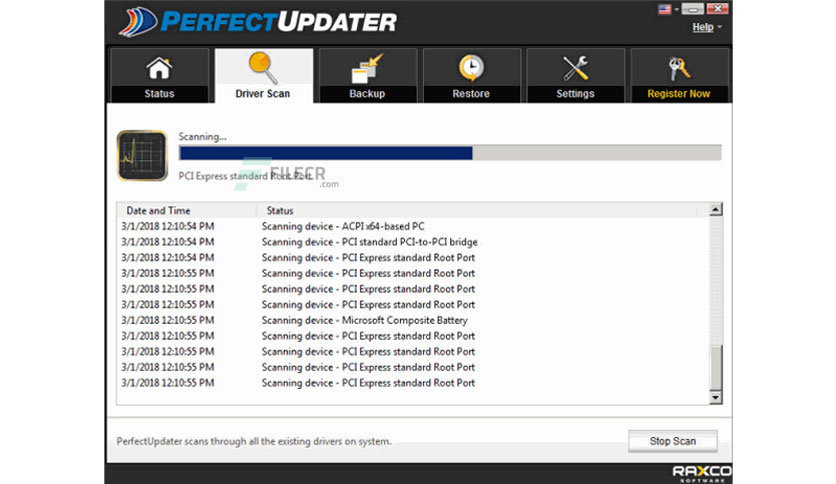
Task: Stop the scan with the Stop Scan button
Action: (x=673, y=441)
